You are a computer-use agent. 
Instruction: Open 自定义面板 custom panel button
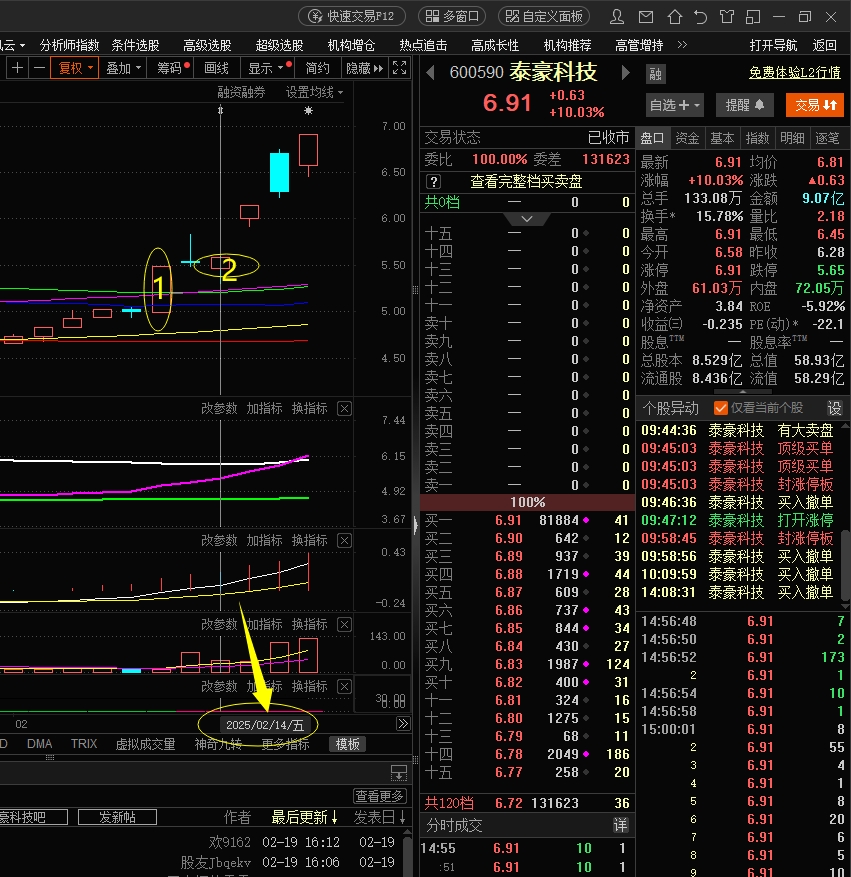click(x=544, y=16)
